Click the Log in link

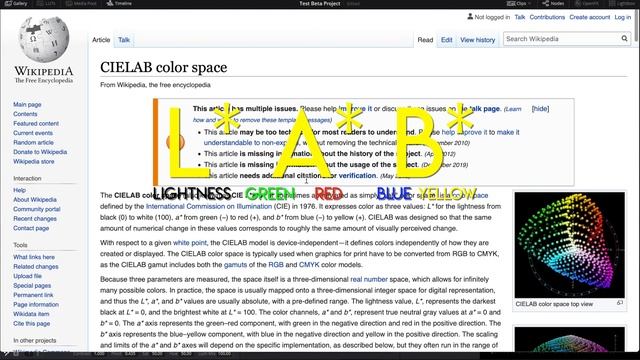[622, 17]
